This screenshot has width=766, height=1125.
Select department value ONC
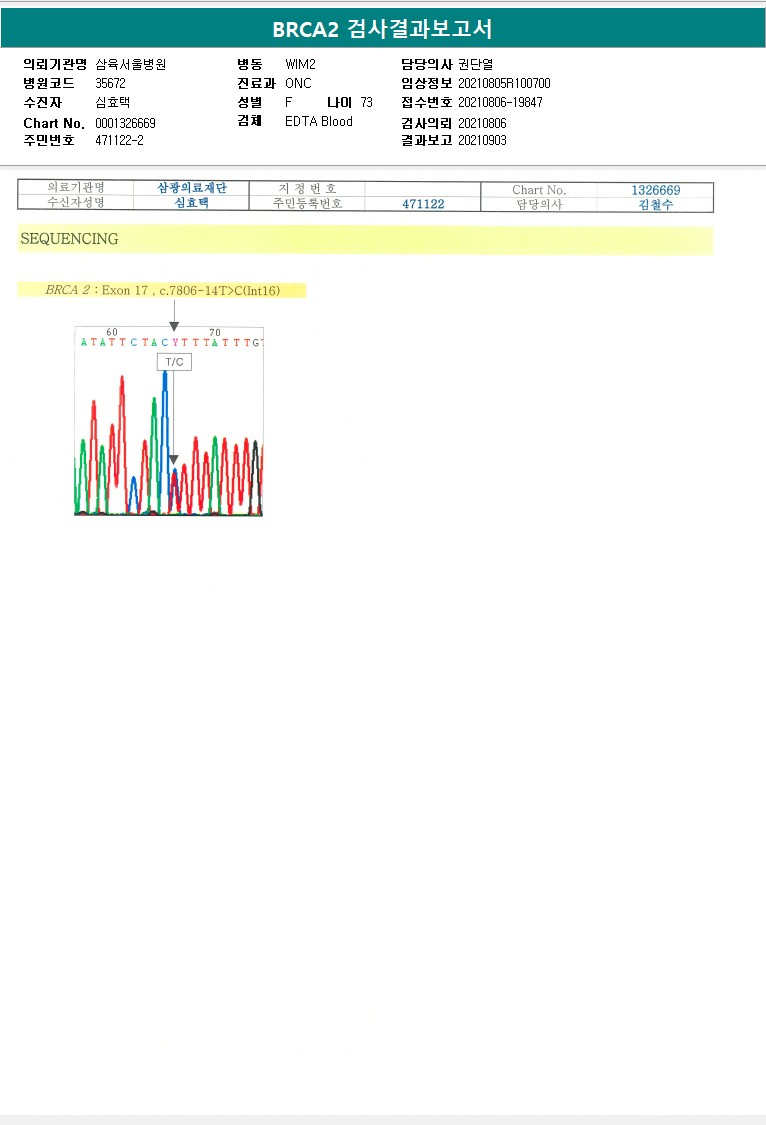point(298,83)
